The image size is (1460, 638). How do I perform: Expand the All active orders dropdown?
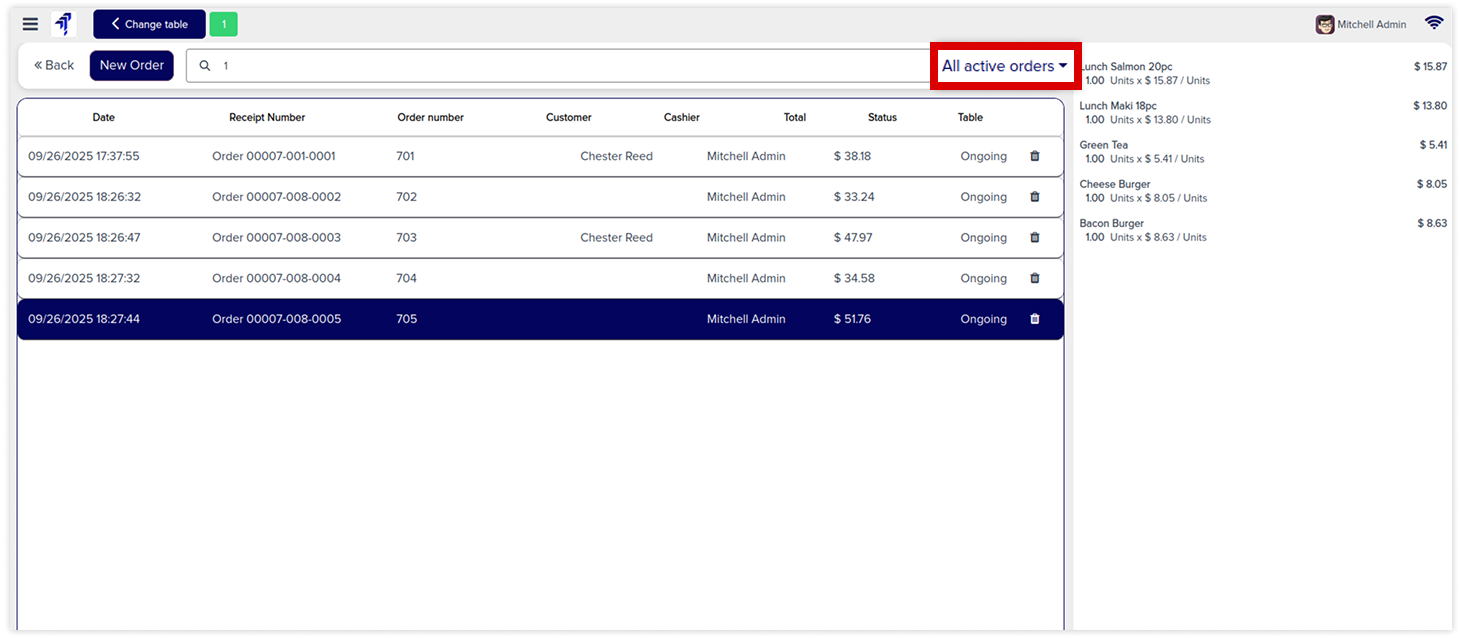[x=1004, y=66]
